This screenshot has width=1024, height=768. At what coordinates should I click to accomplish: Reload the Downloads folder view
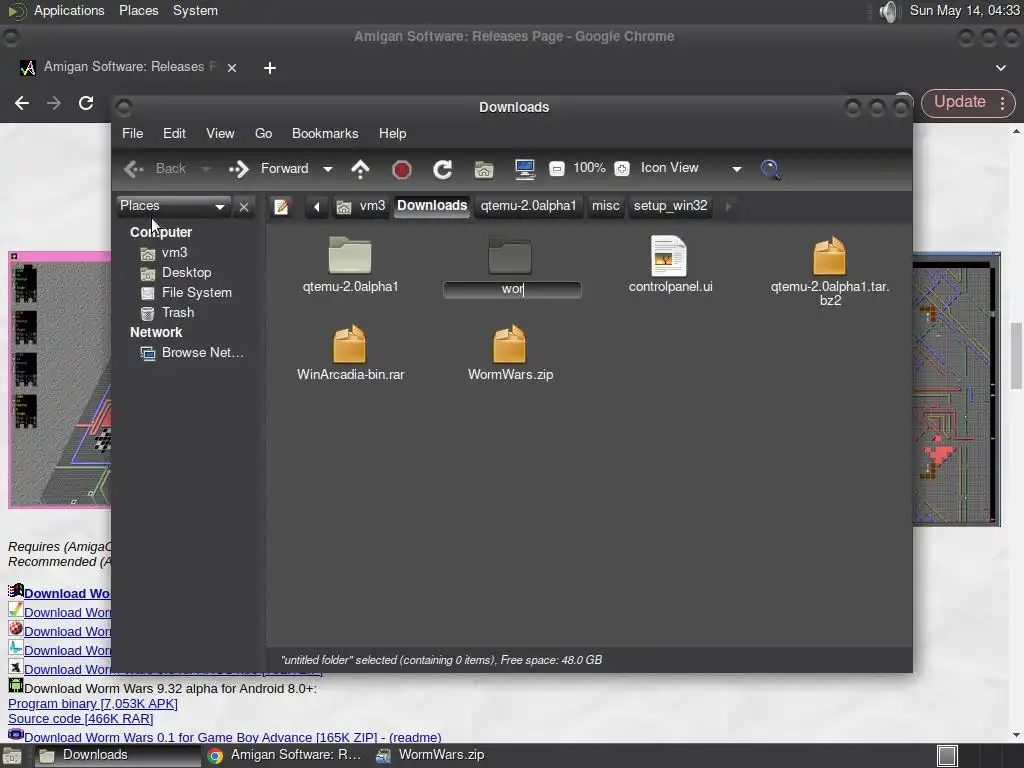pos(443,169)
